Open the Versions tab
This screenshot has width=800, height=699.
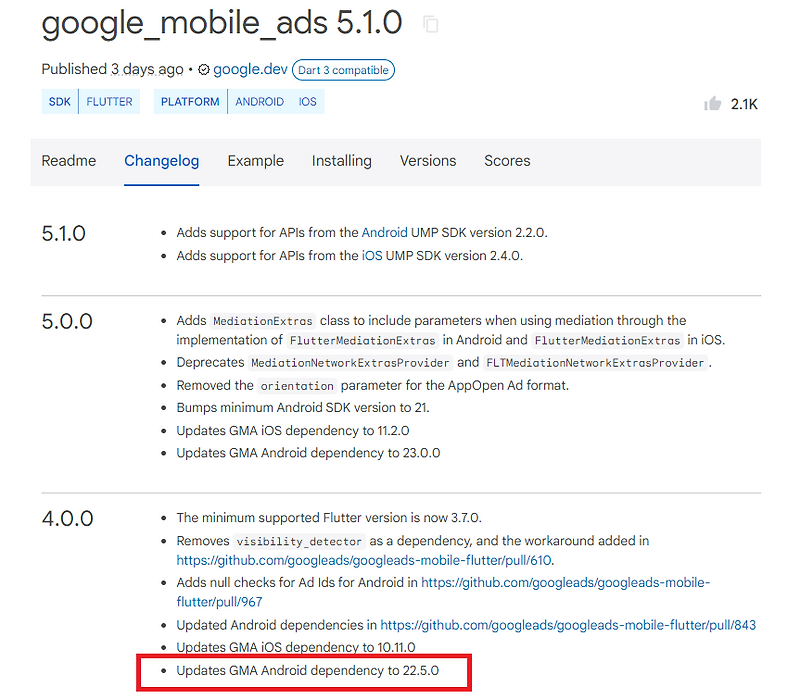428,161
